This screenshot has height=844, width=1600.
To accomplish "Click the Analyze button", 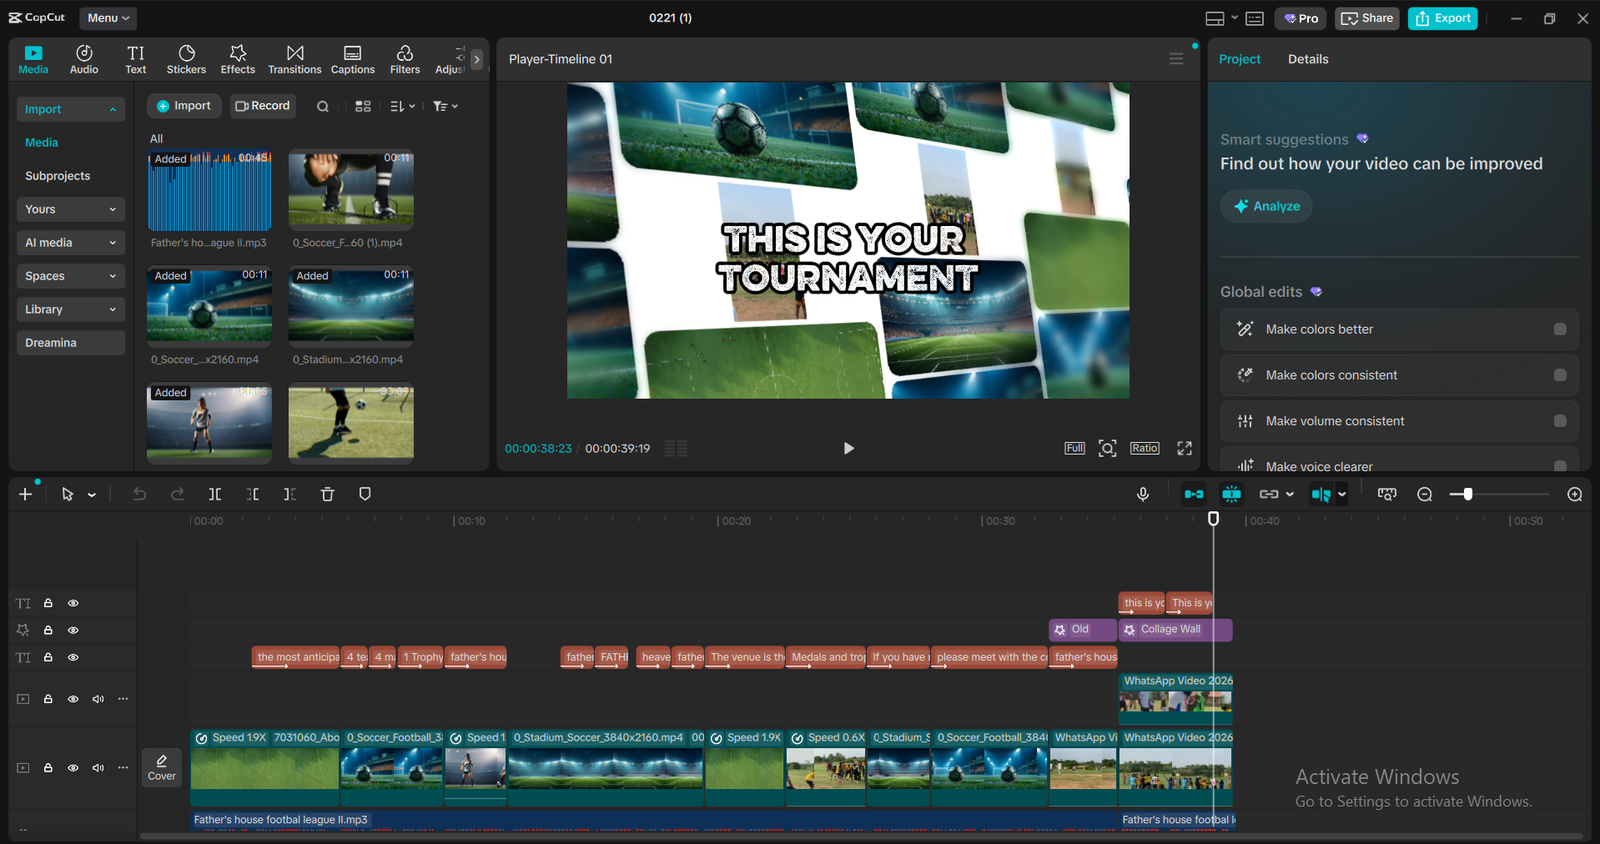I will (x=1266, y=206).
